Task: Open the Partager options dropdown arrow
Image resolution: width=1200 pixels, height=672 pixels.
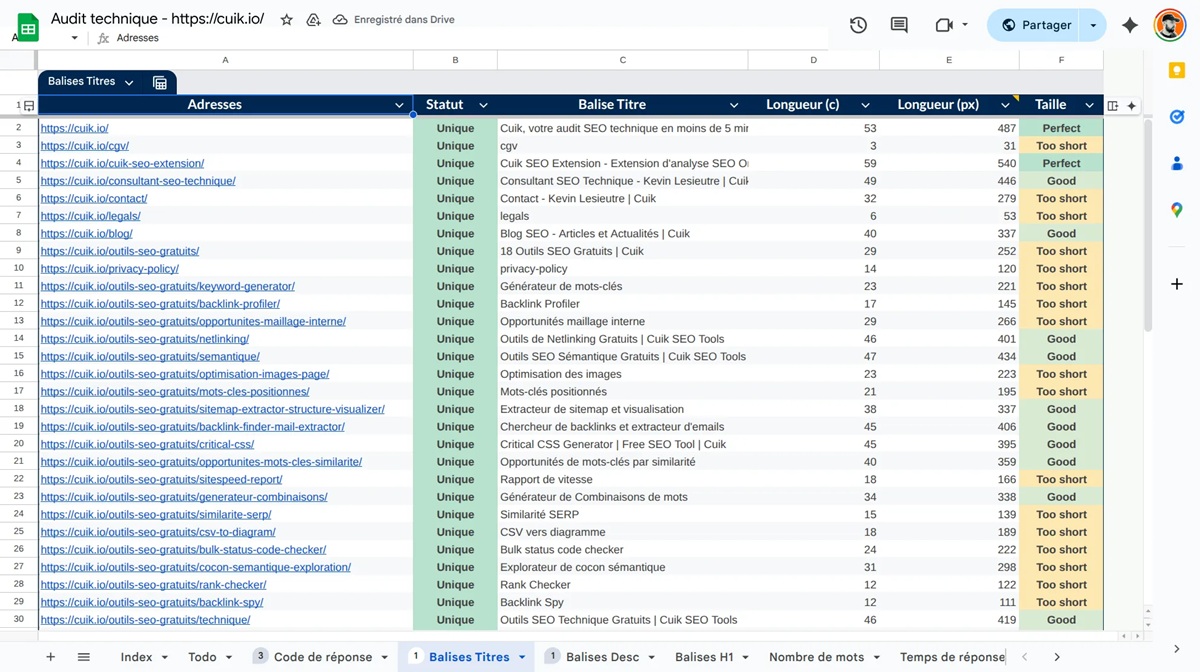Action: click(x=1093, y=25)
